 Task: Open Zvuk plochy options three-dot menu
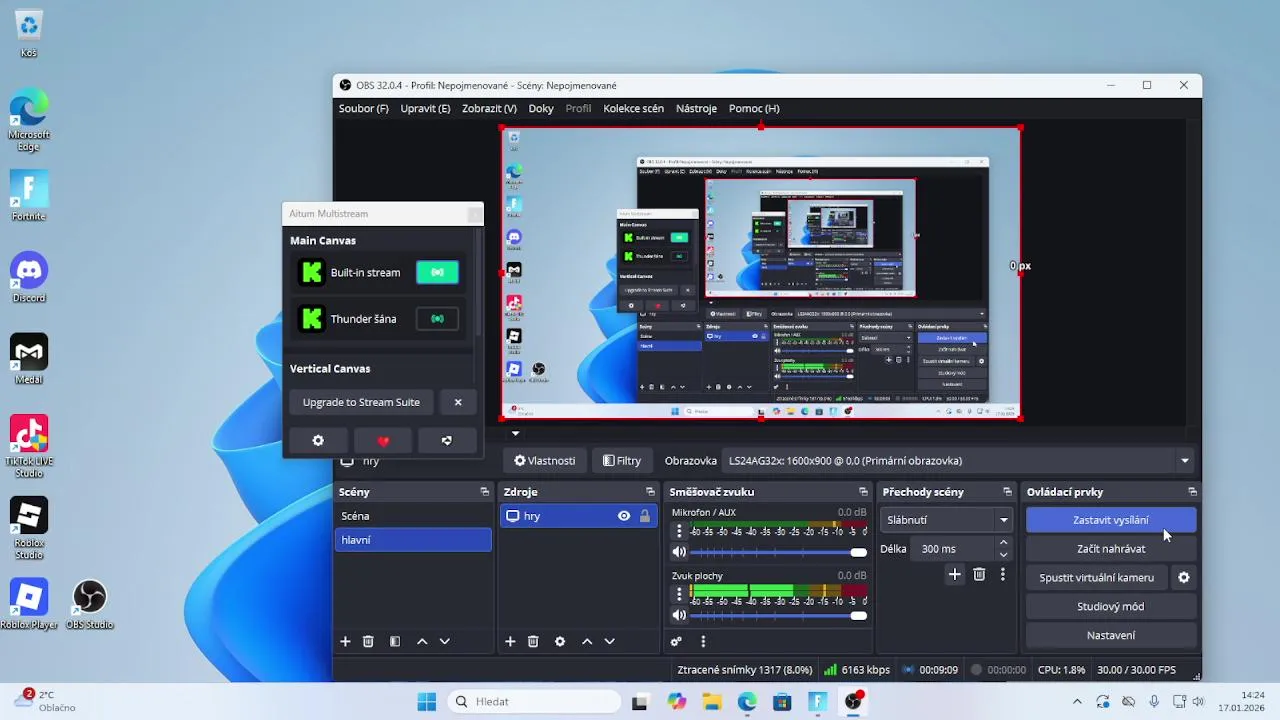[679, 595]
